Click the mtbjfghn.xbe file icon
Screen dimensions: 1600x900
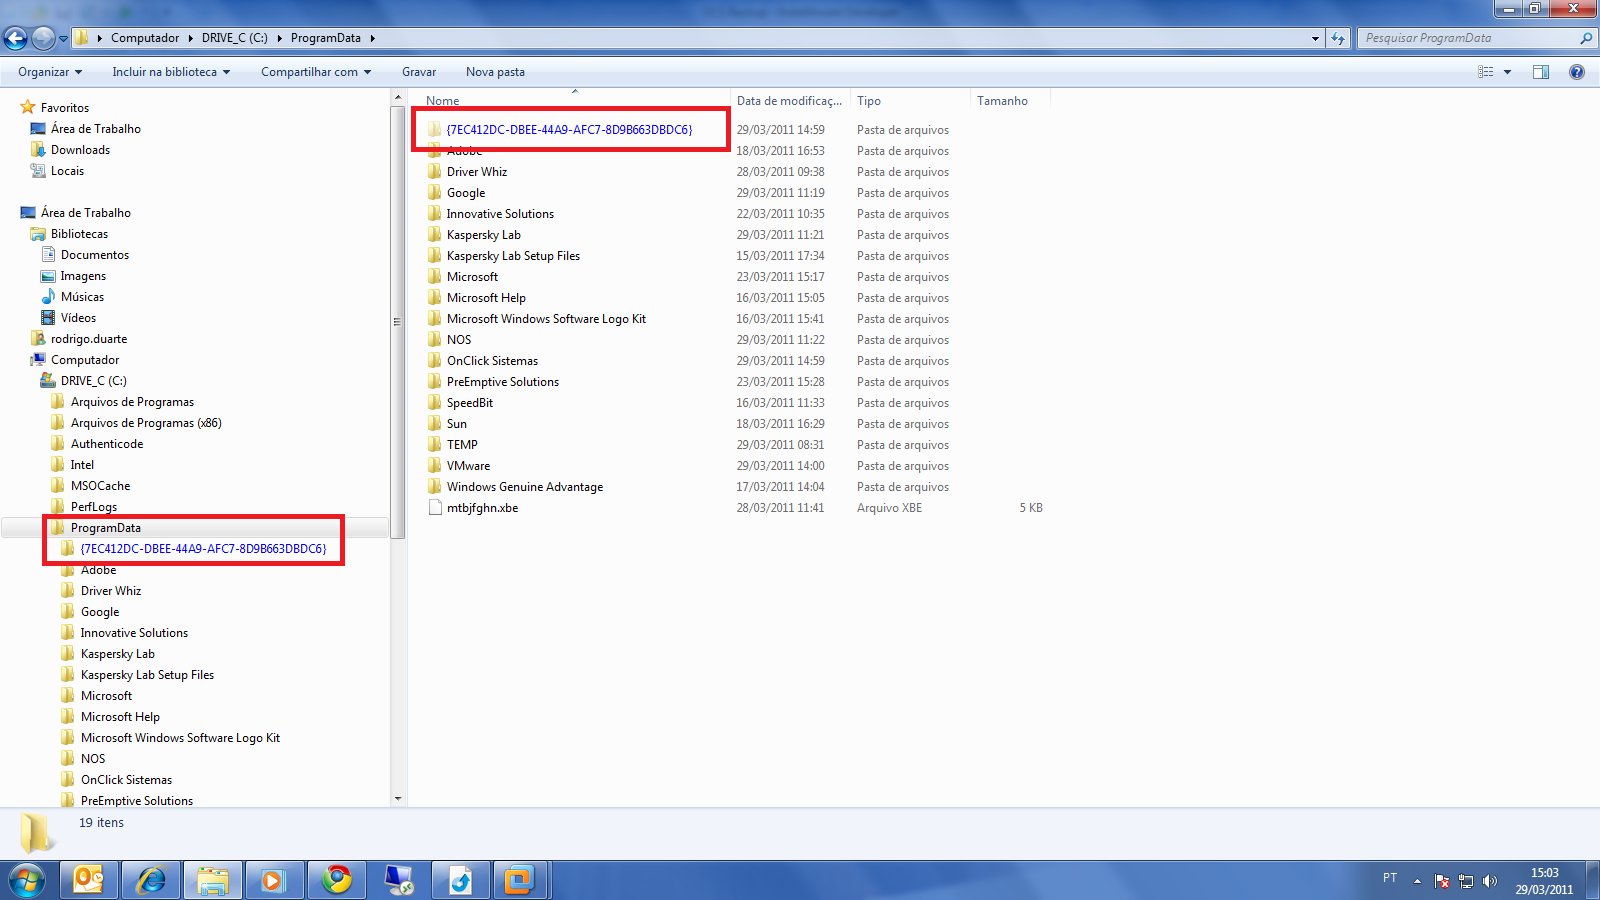[434, 507]
